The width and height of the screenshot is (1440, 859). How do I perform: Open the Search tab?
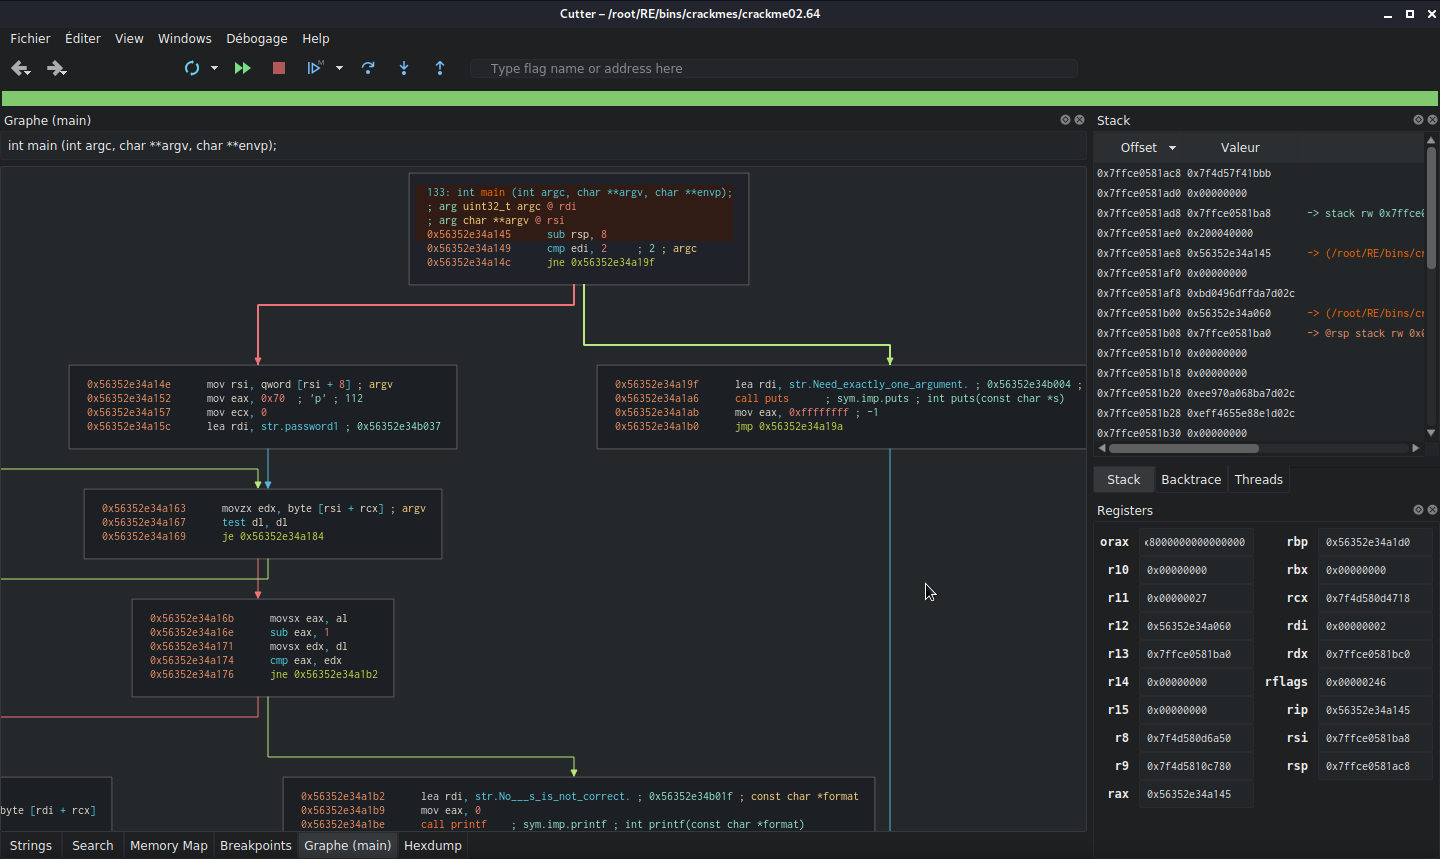tap(93, 845)
